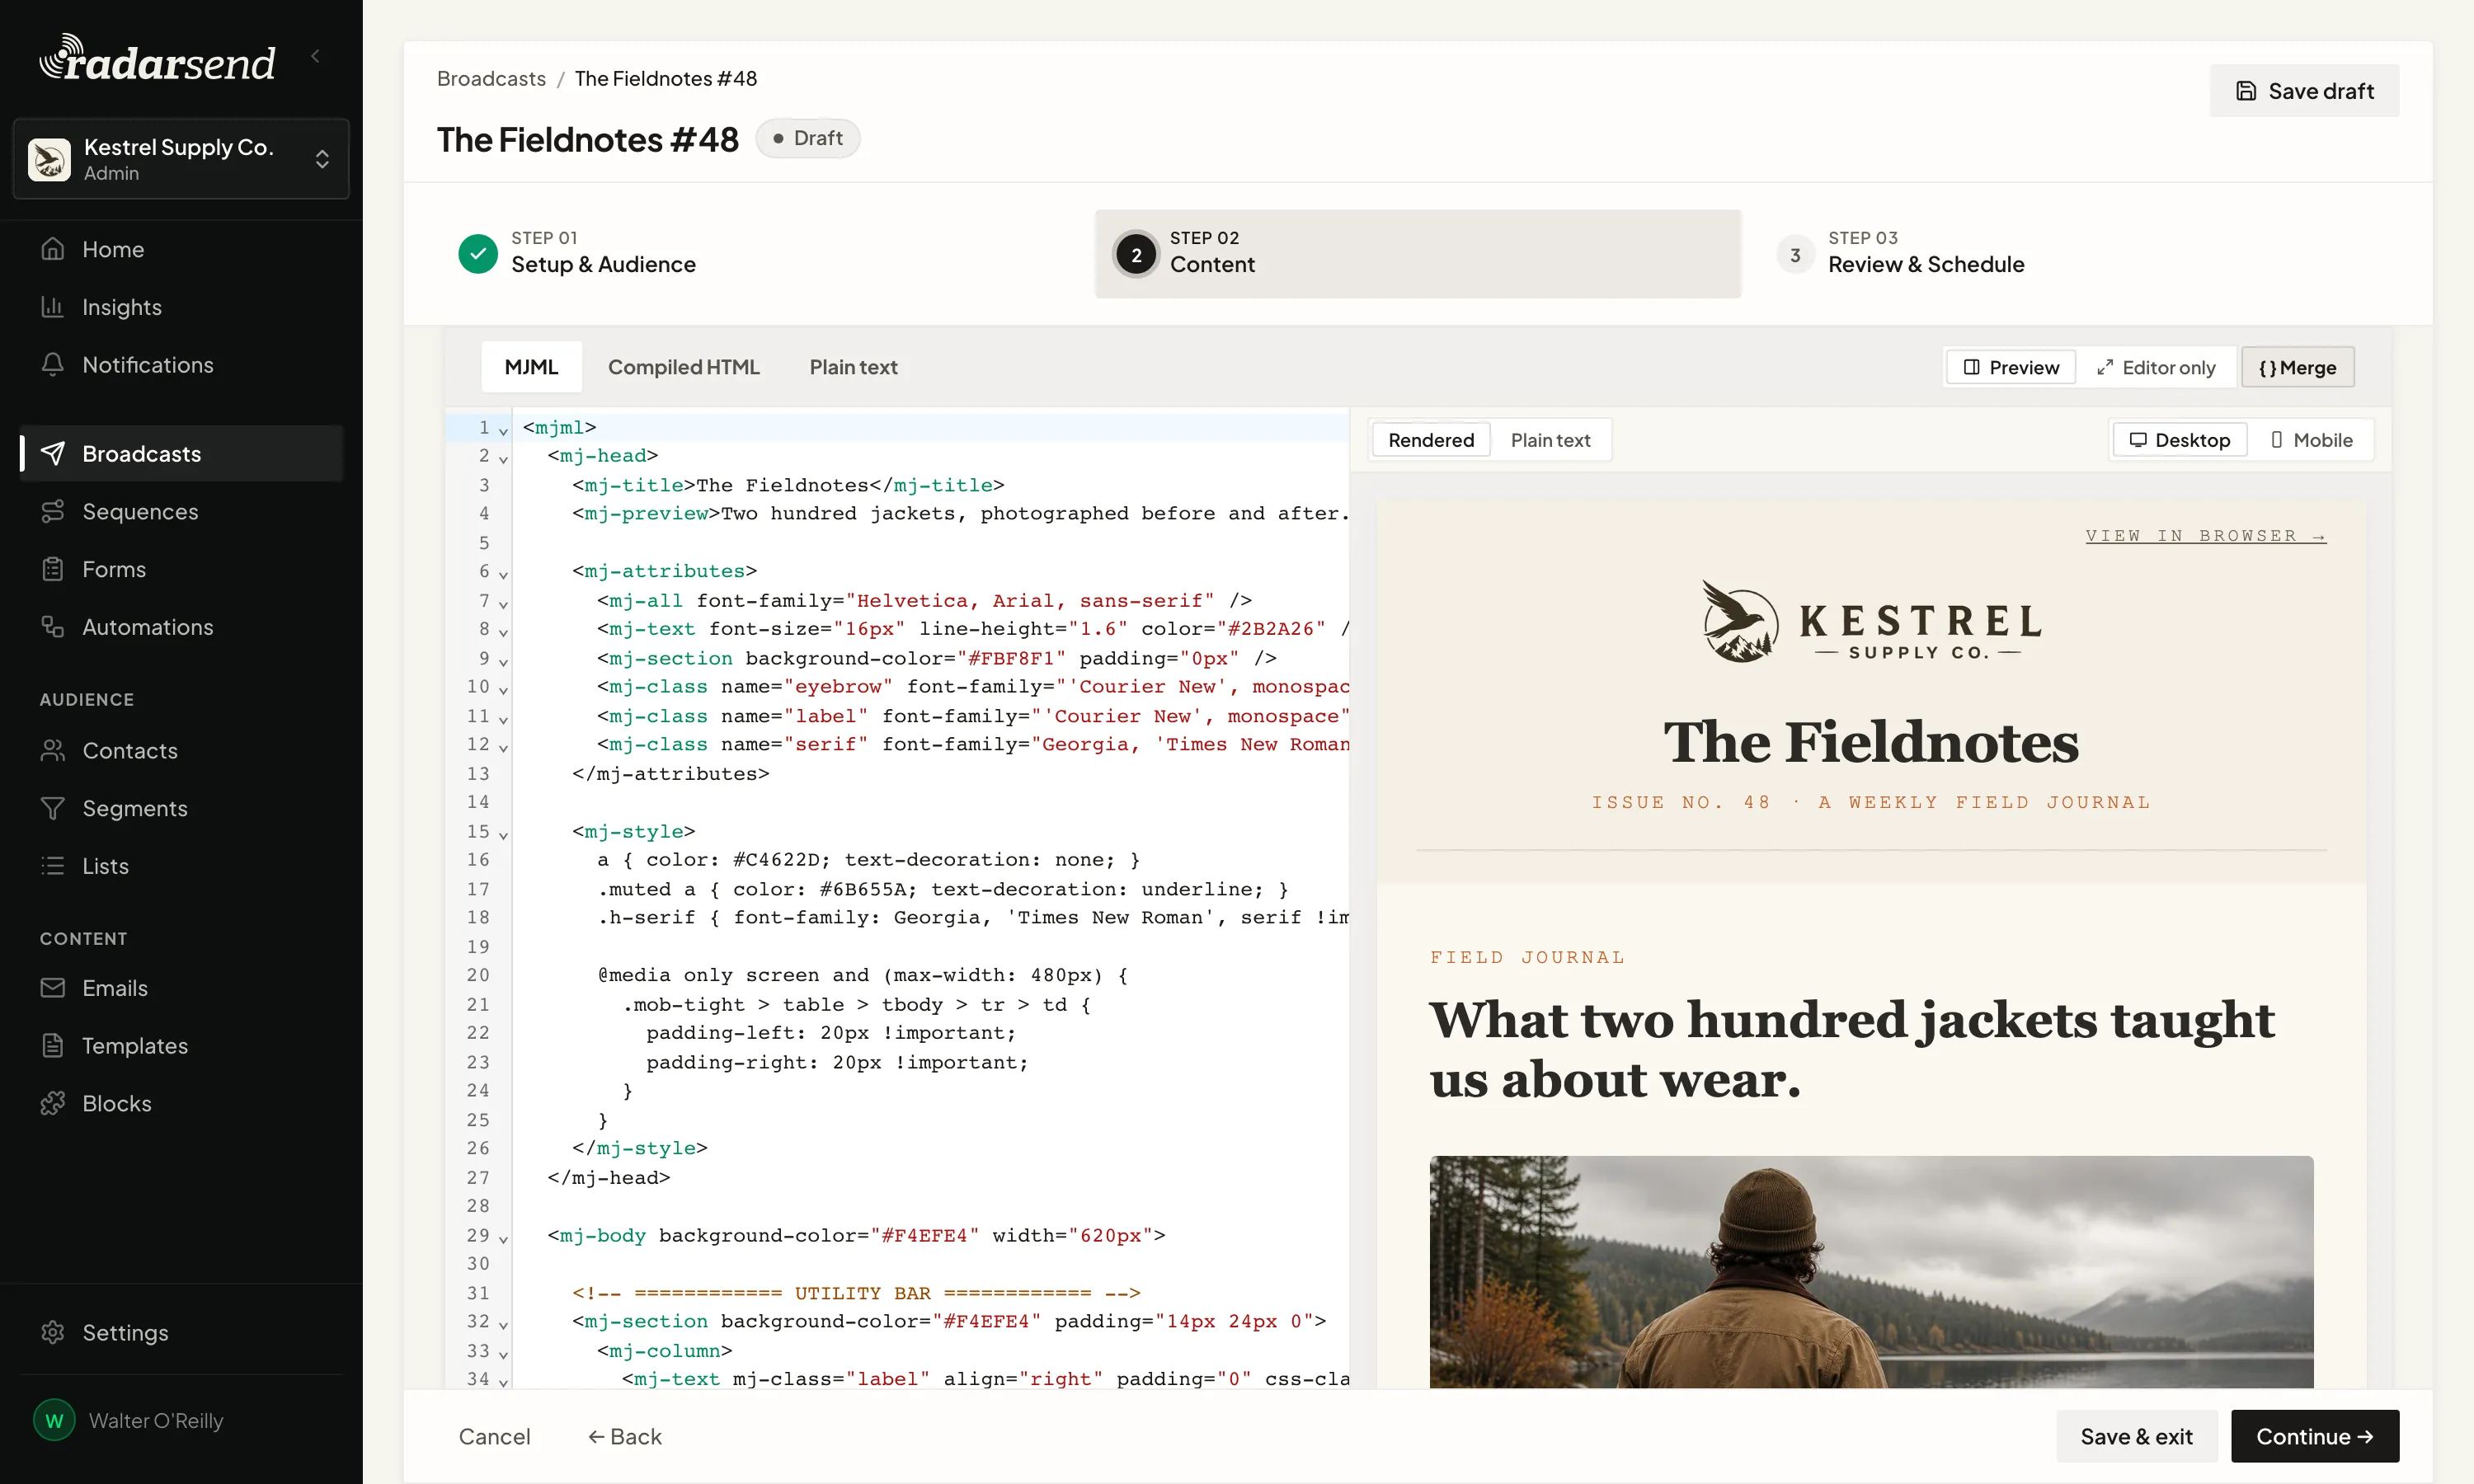The height and width of the screenshot is (1484, 2474).
Task: Switch to the Compiled HTML tab
Action: pyautogui.click(x=684, y=367)
